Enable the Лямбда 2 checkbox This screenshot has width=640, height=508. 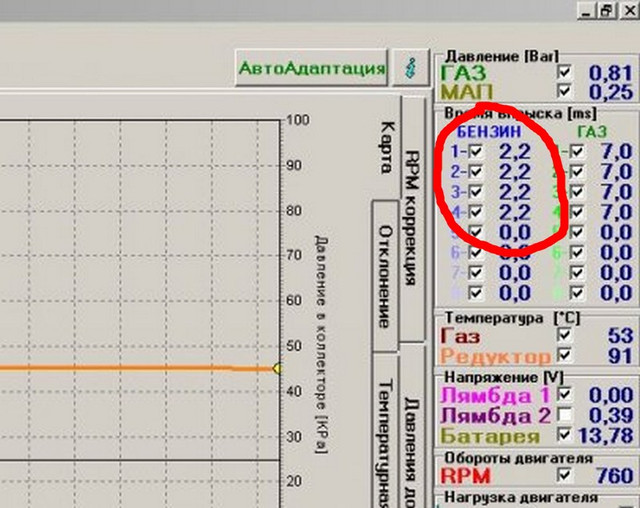point(567,415)
